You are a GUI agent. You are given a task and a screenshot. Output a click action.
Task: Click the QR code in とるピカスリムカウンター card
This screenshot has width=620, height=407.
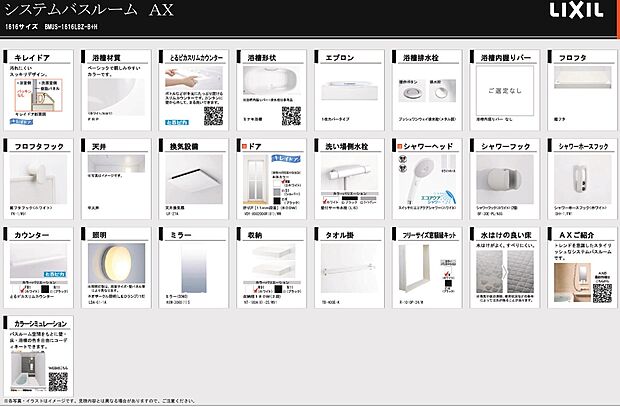click(214, 114)
